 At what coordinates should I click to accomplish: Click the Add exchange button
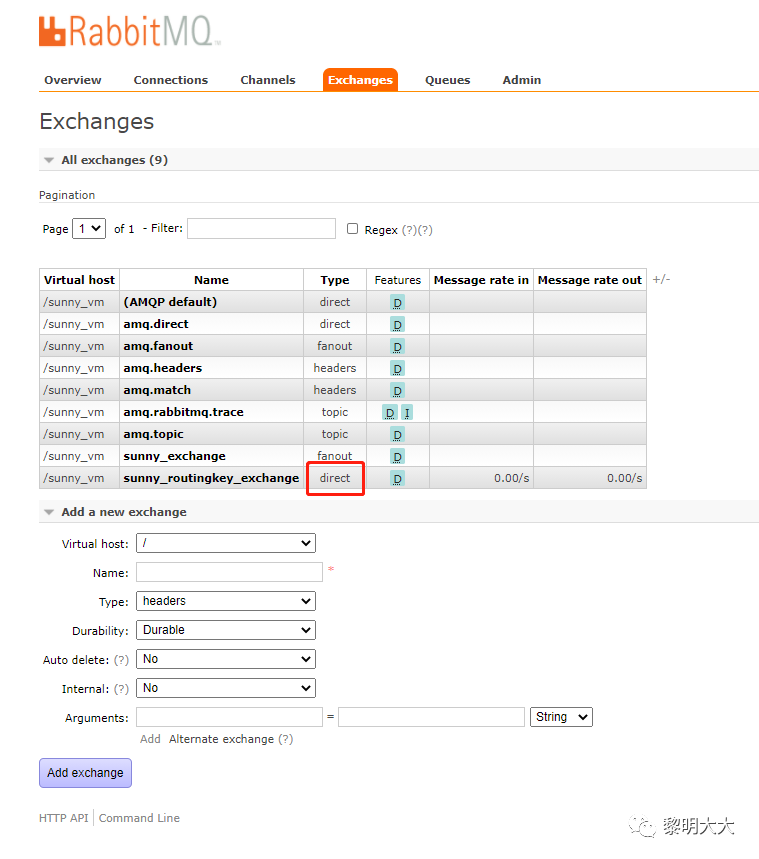[x=85, y=773]
